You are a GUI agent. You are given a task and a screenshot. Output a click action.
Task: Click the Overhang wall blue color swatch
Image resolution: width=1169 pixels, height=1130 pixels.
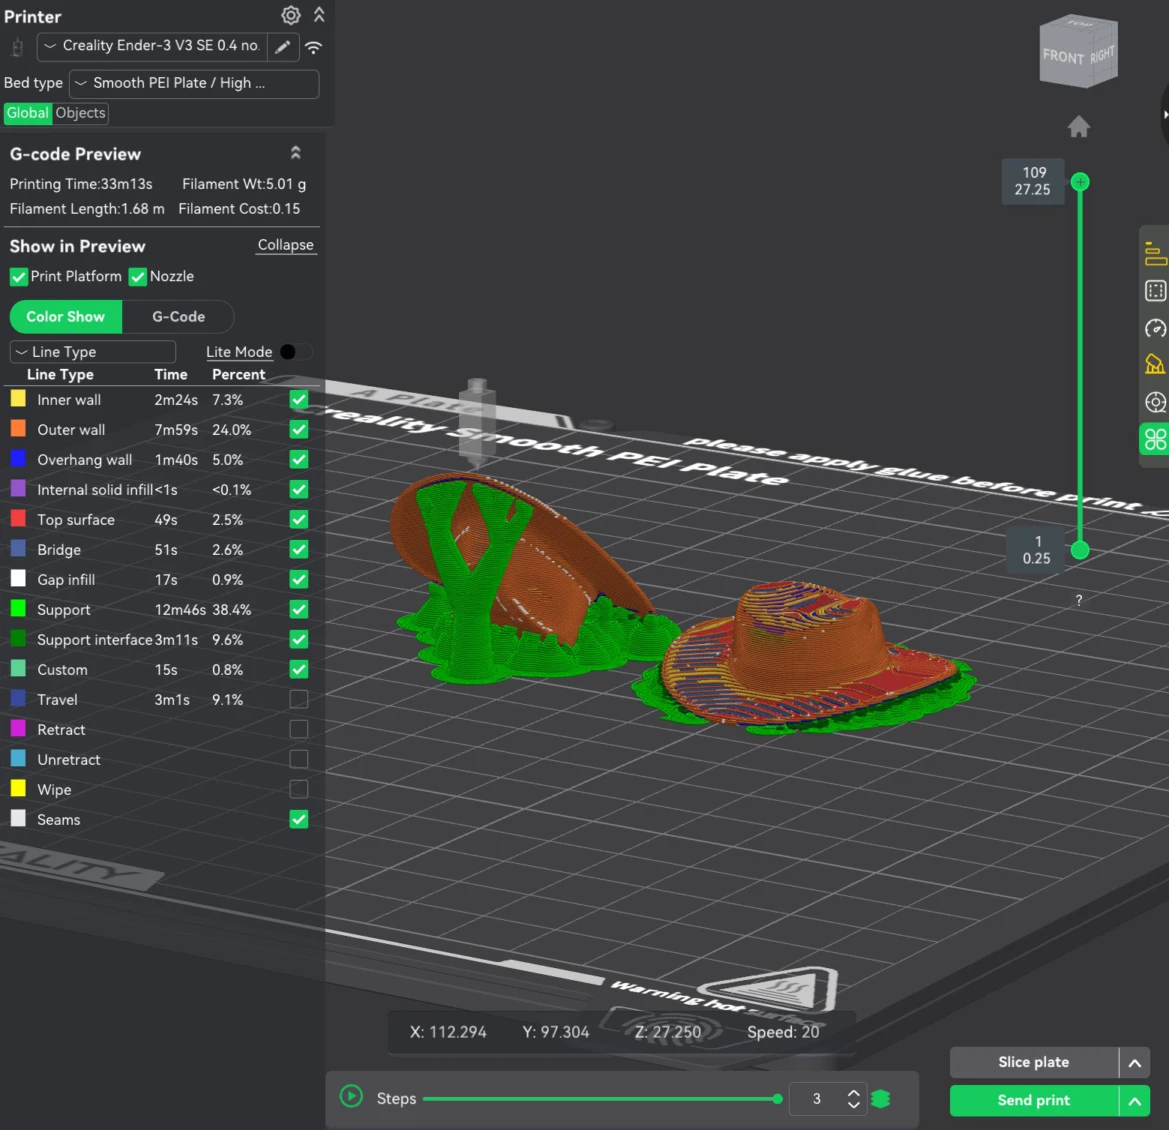click(18, 458)
